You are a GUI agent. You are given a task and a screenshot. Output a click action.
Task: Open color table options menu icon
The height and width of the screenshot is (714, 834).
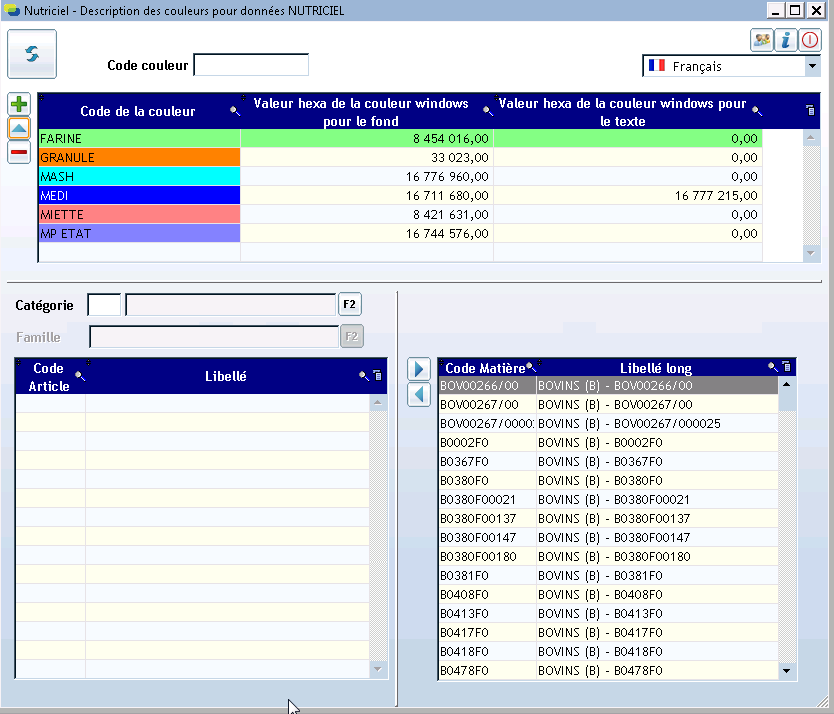click(x=810, y=110)
